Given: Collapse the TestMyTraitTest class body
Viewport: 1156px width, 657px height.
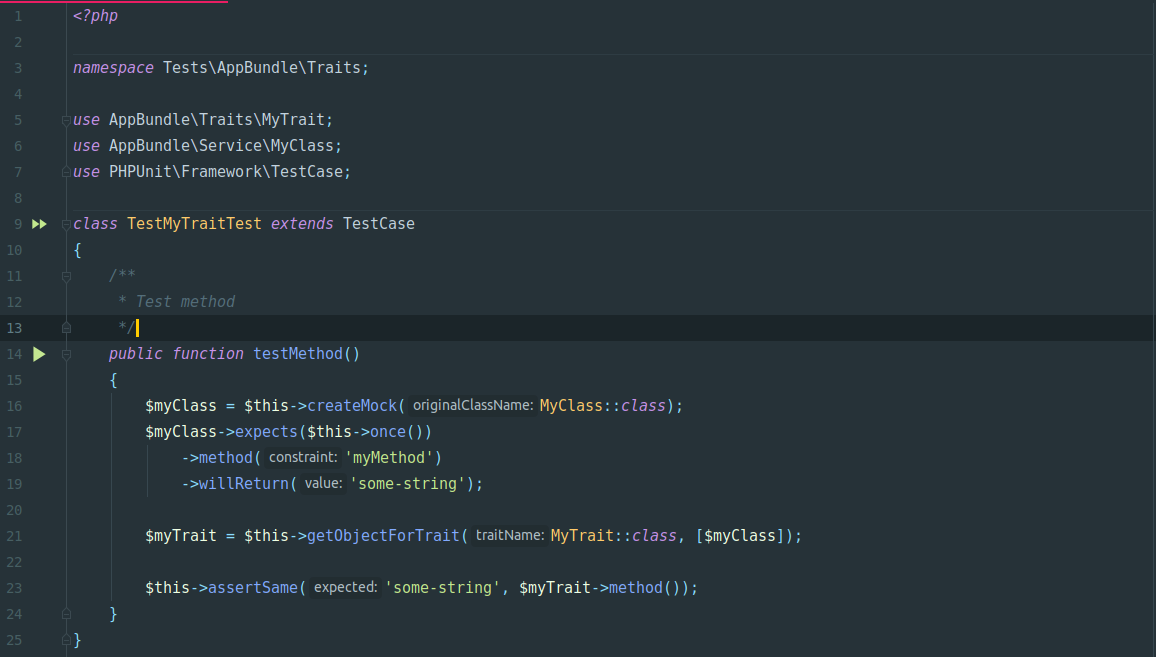Looking at the screenshot, I should click(66, 224).
